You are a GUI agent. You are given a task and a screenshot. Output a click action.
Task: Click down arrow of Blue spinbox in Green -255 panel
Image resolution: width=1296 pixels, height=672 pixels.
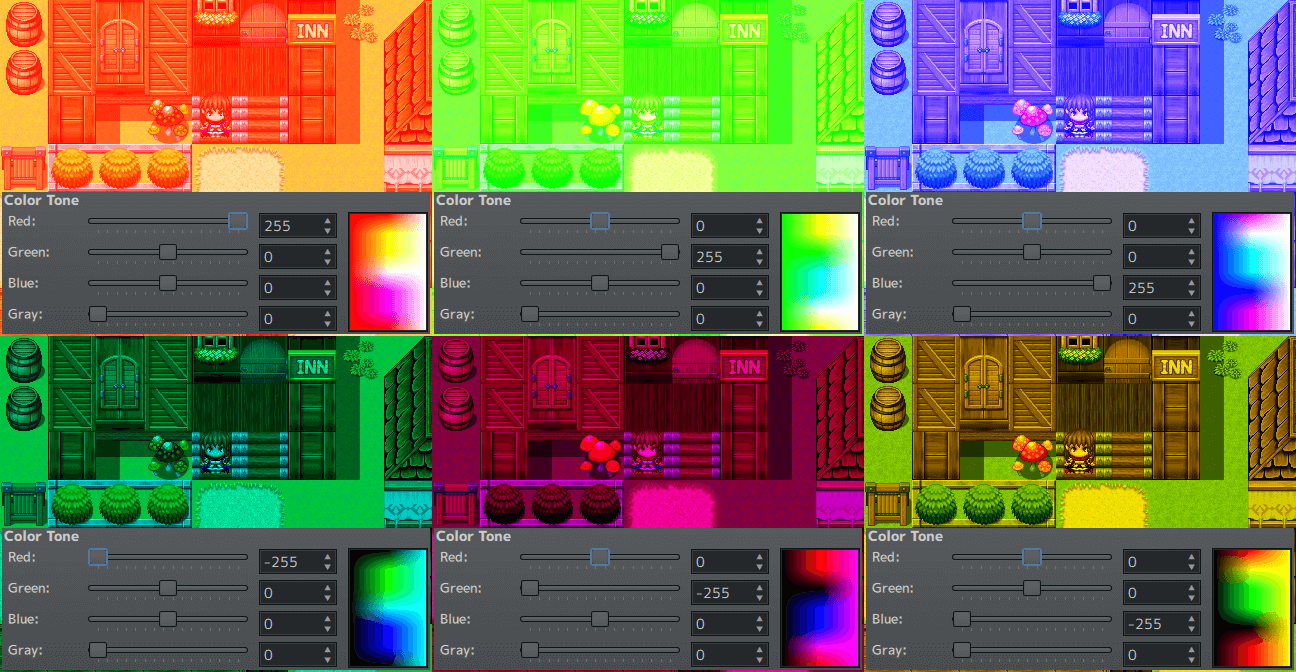tap(759, 630)
